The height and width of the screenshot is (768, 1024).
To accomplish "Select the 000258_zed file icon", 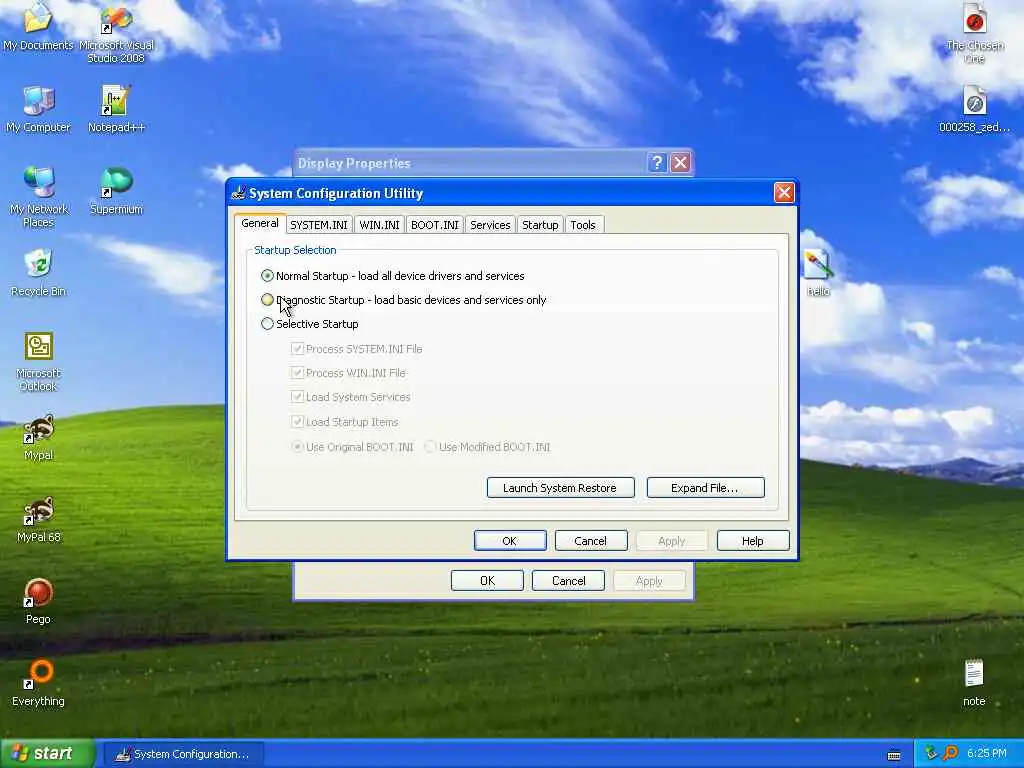I will pyautogui.click(x=974, y=108).
